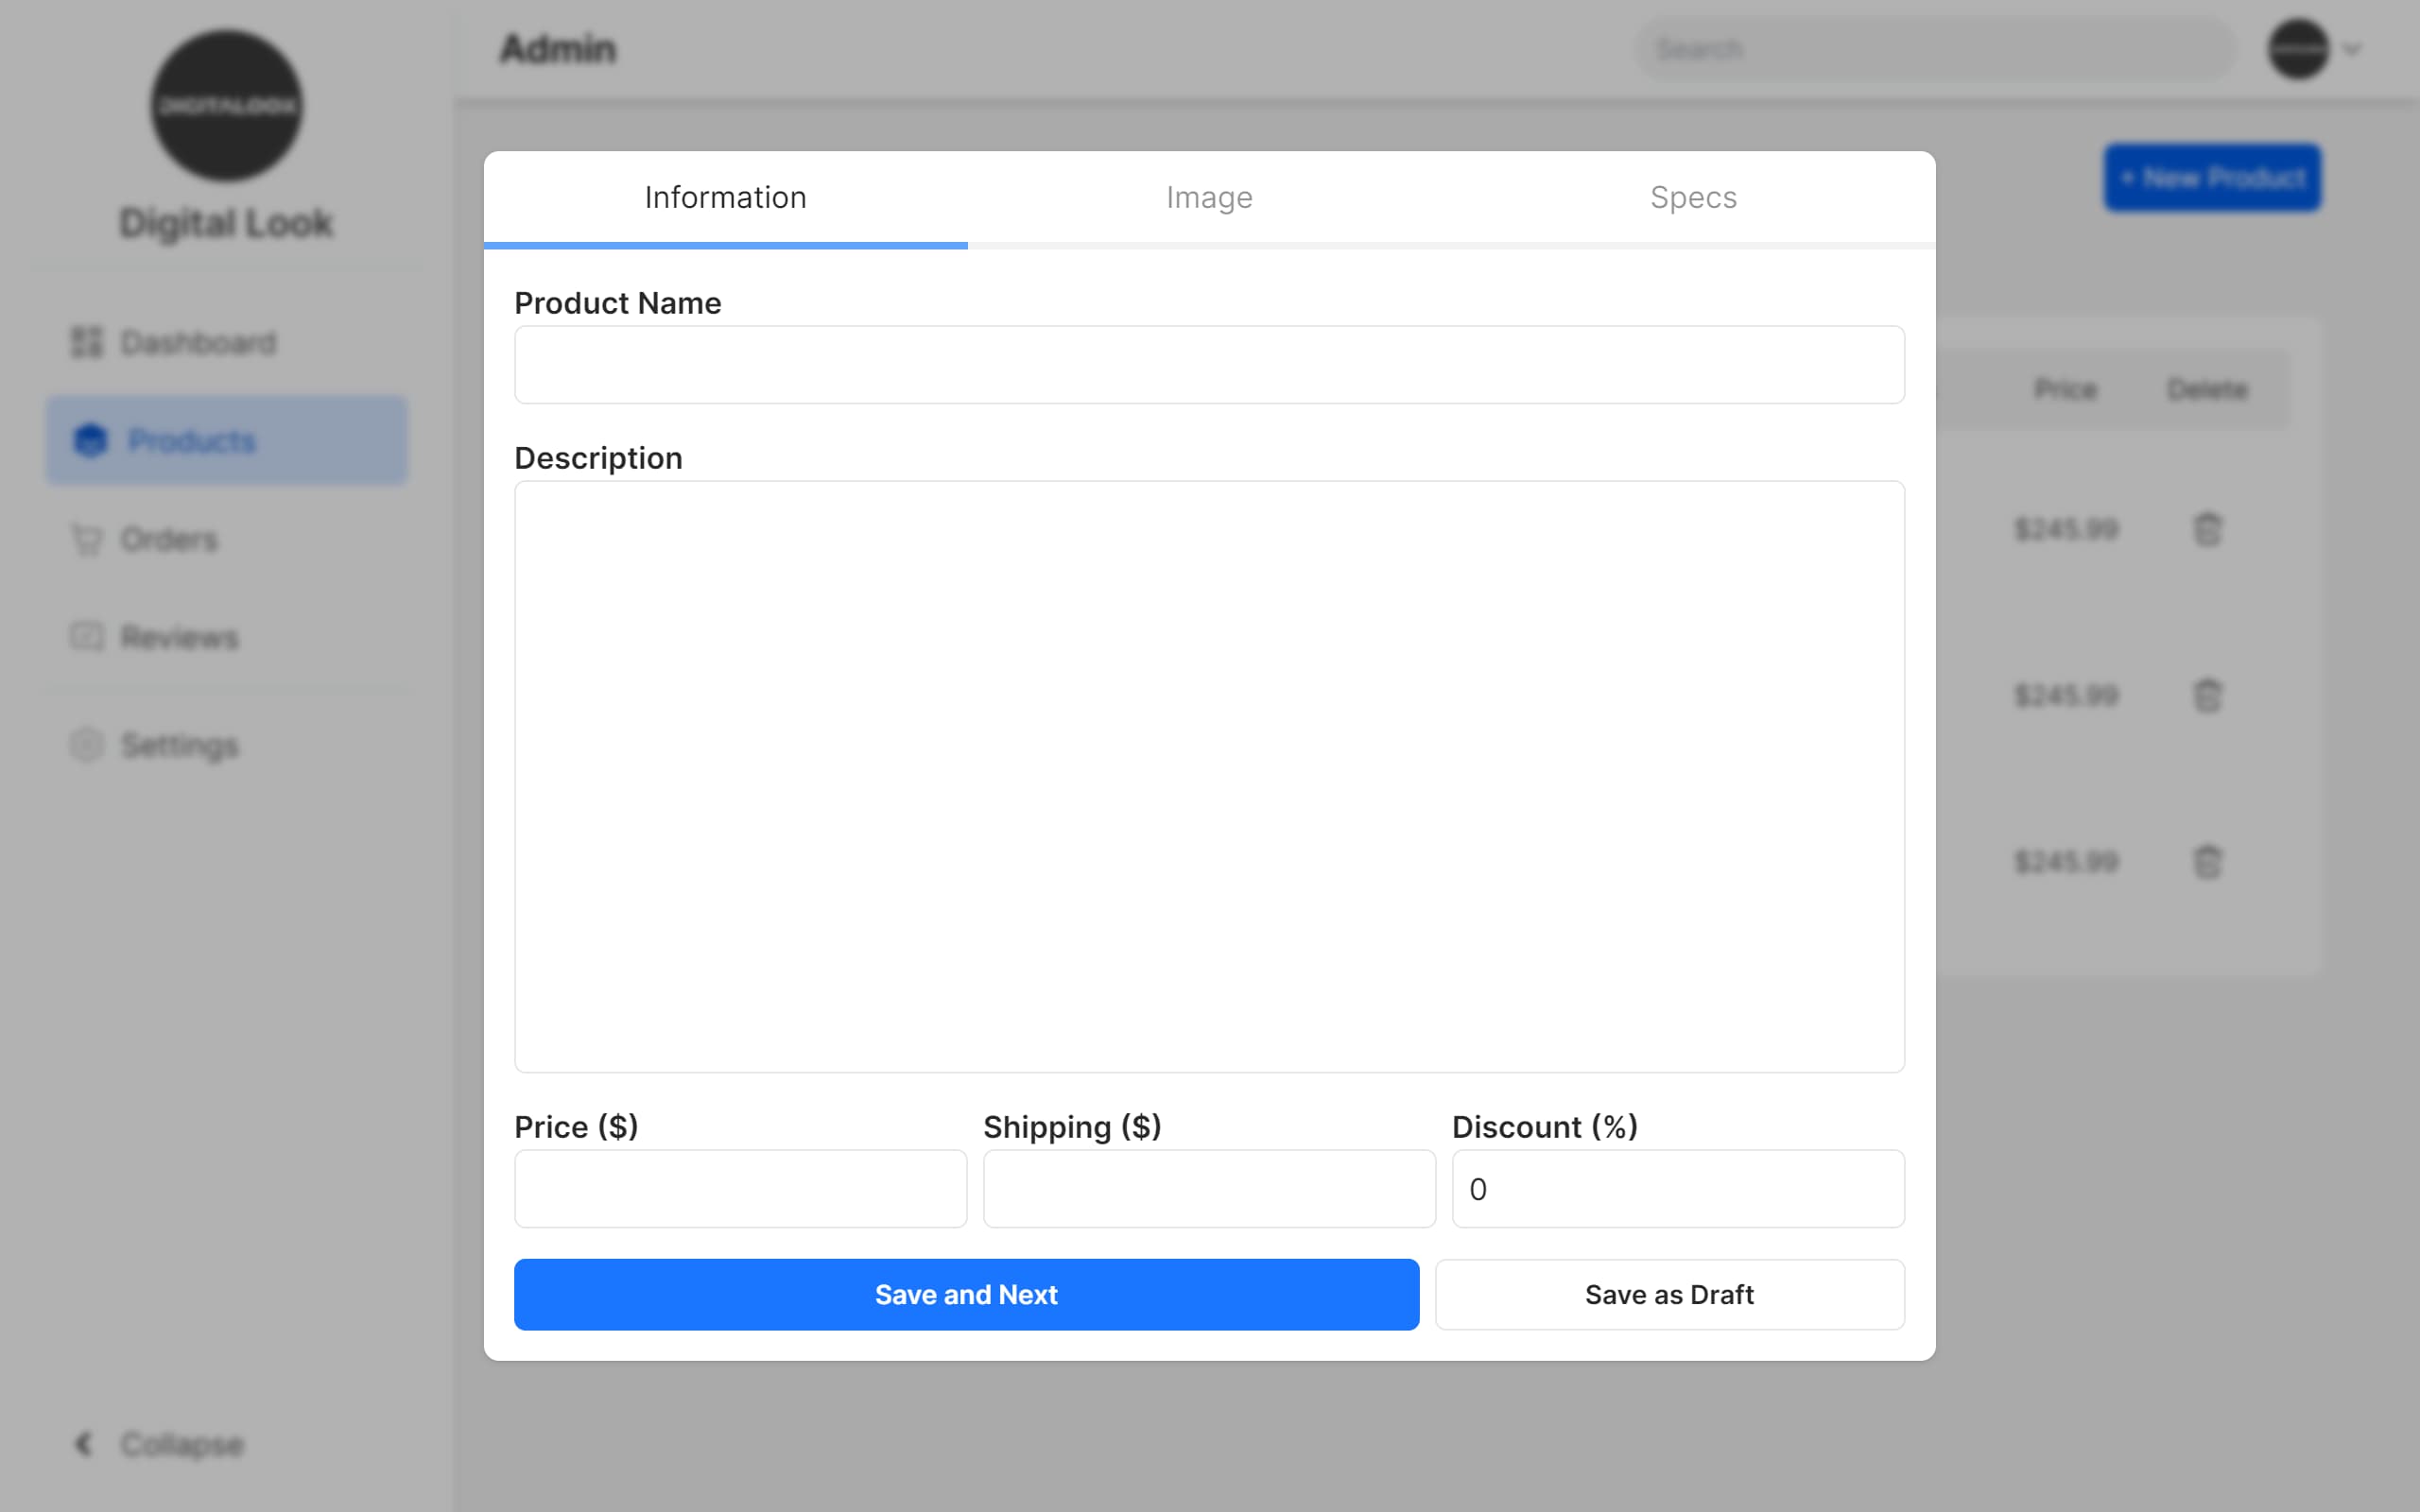Click the Digital Look logo
This screenshot has height=1512, width=2420.
(226, 106)
